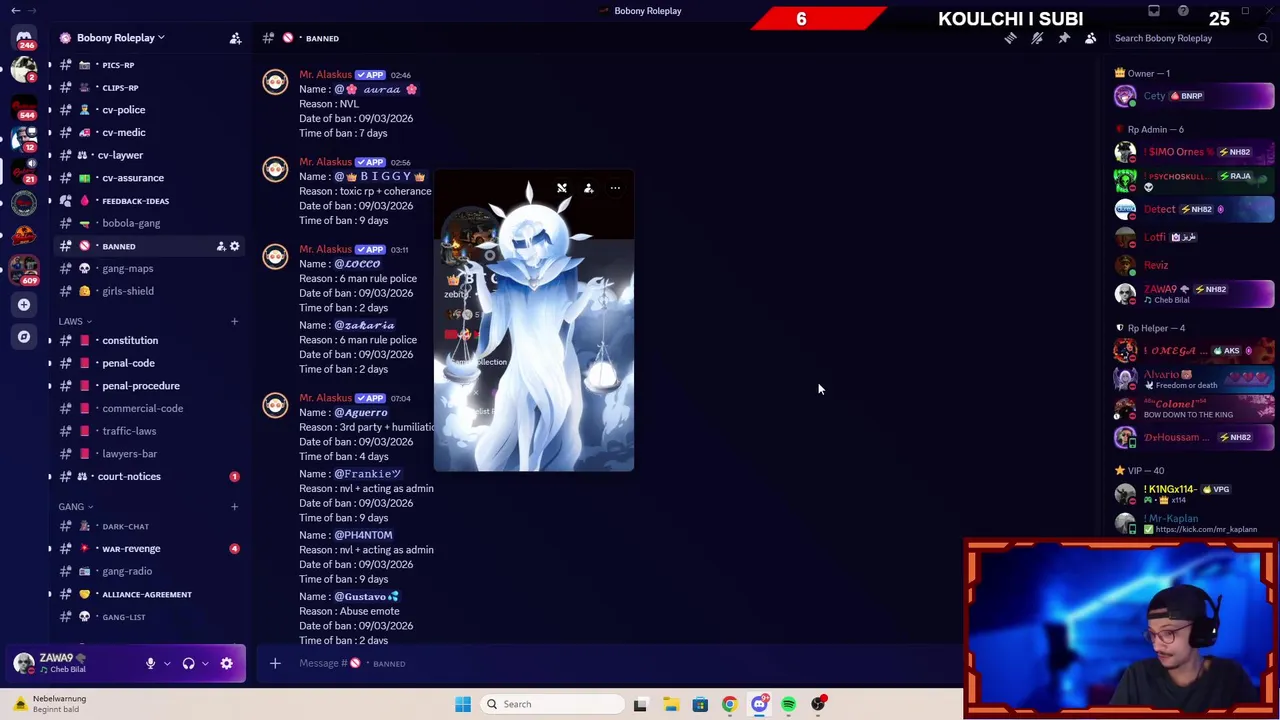Image resolution: width=1280 pixels, height=720 pixels.
Task: Click the @PH4NTOM mention
Action: (363, 535)
